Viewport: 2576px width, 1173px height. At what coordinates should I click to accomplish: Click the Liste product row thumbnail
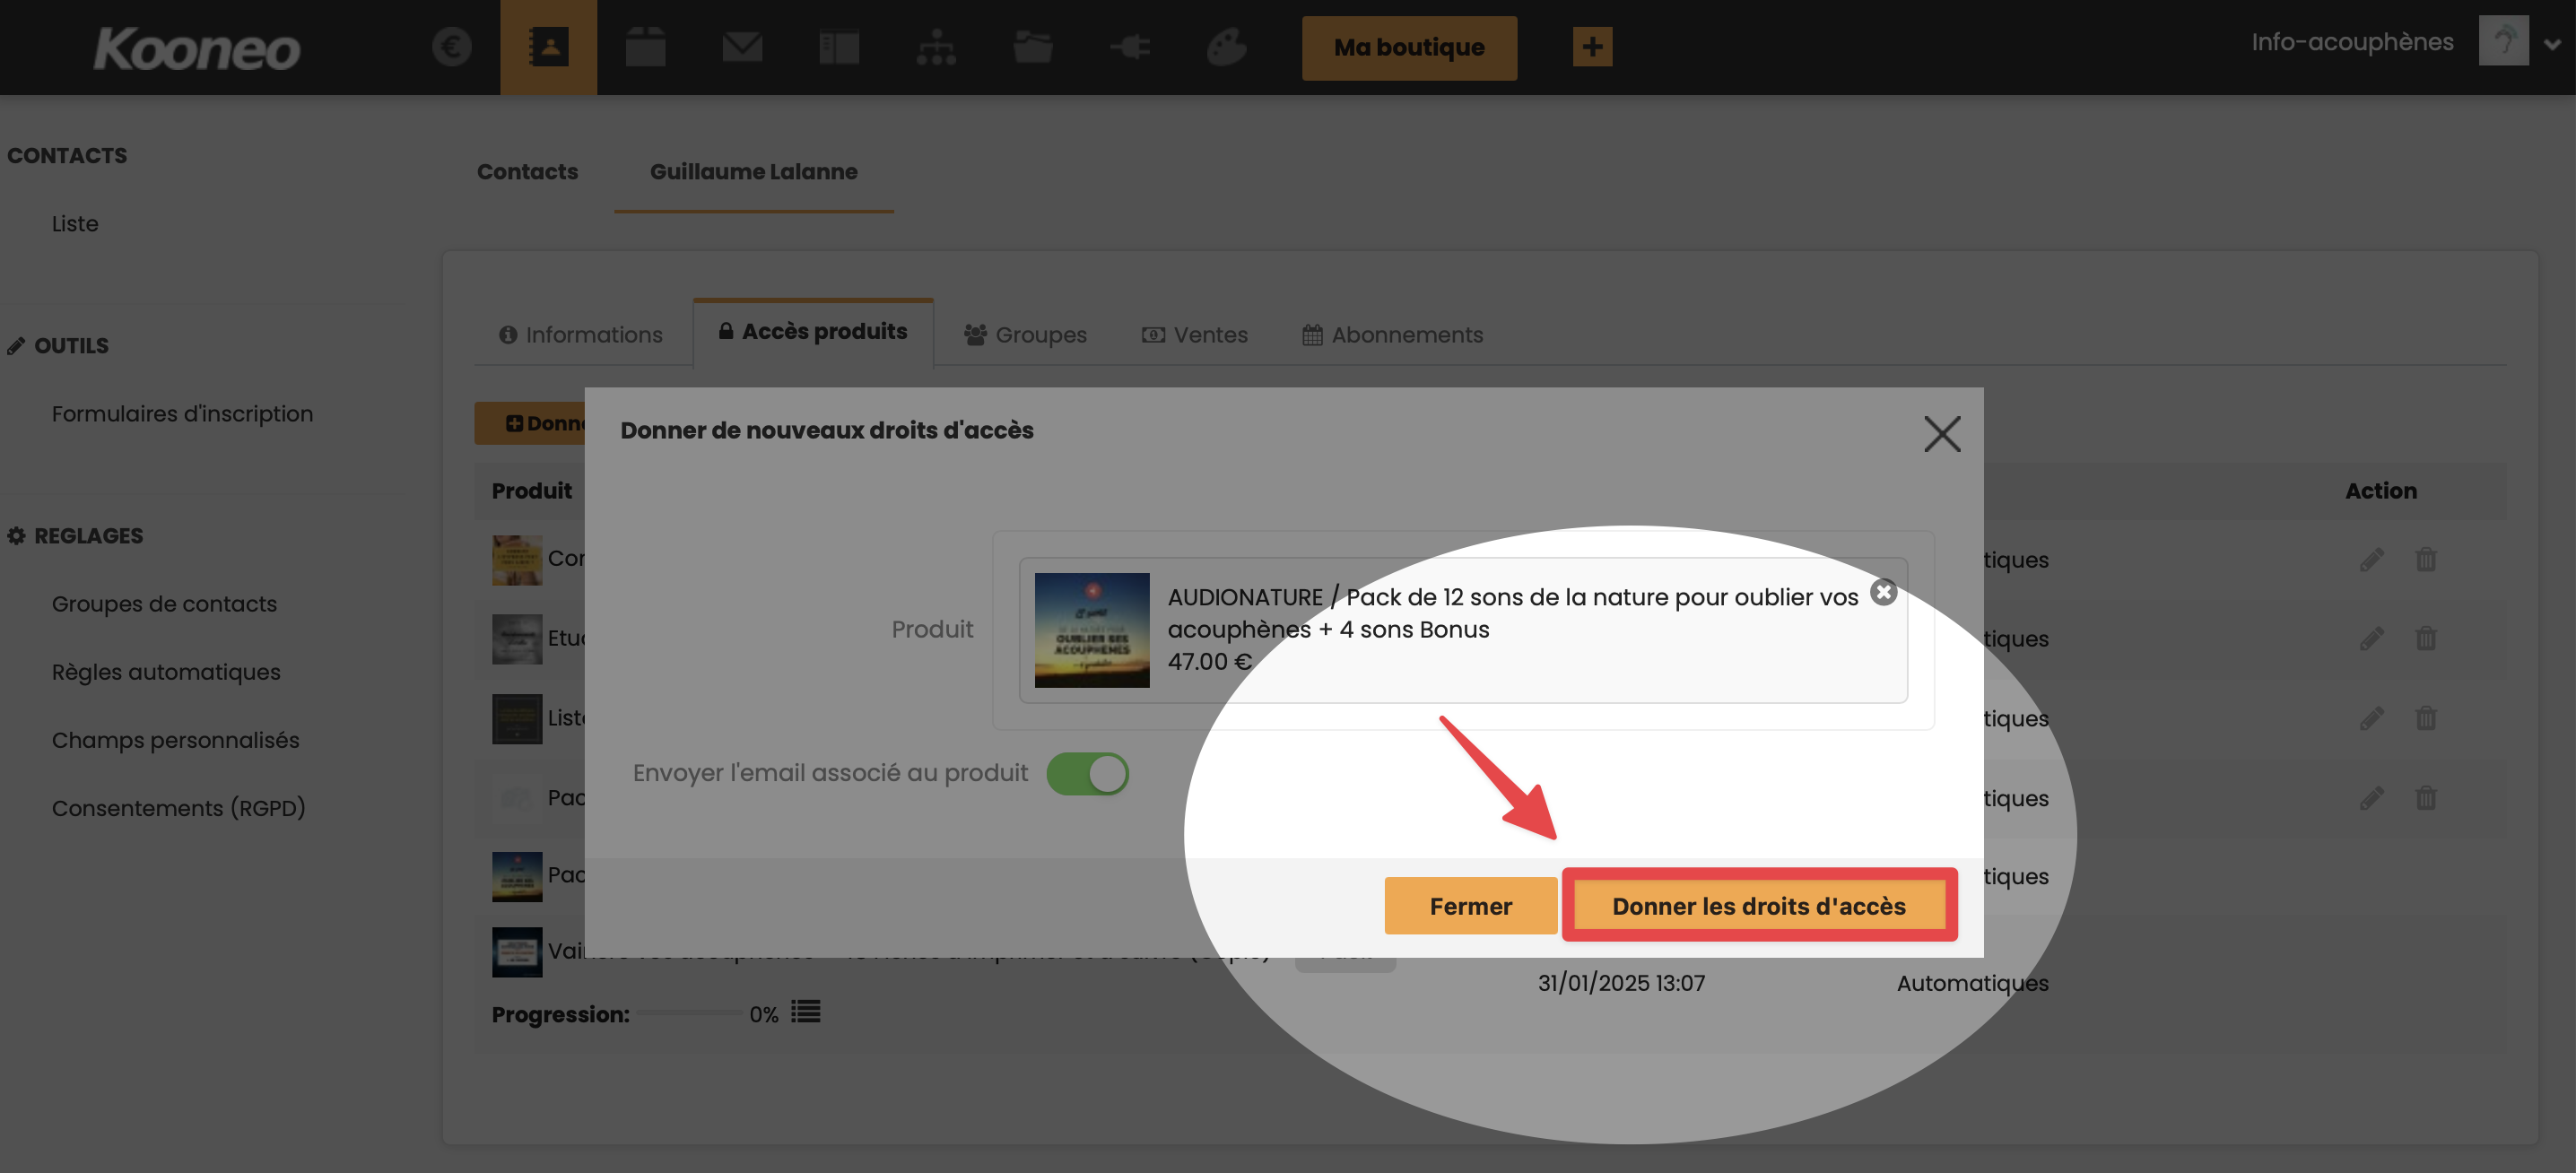(517, 719)
